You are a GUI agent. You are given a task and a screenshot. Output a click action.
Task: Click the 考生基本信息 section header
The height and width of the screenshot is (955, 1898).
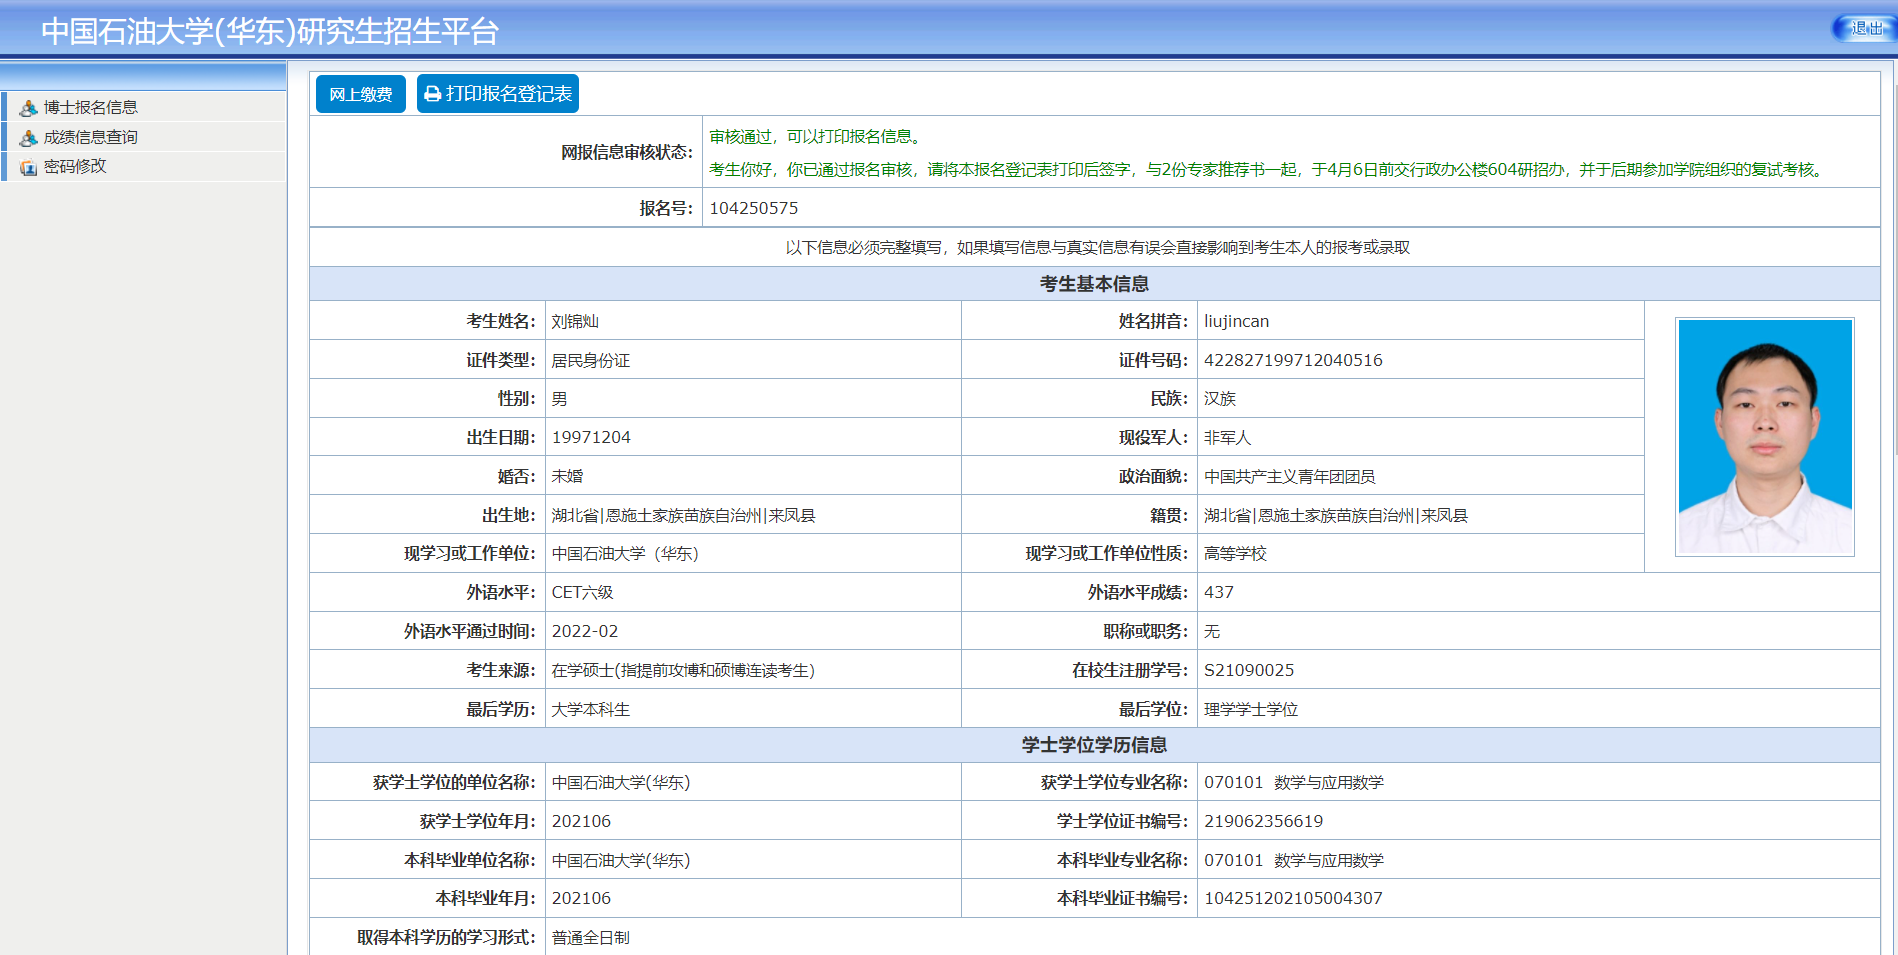click(1095, 284)
